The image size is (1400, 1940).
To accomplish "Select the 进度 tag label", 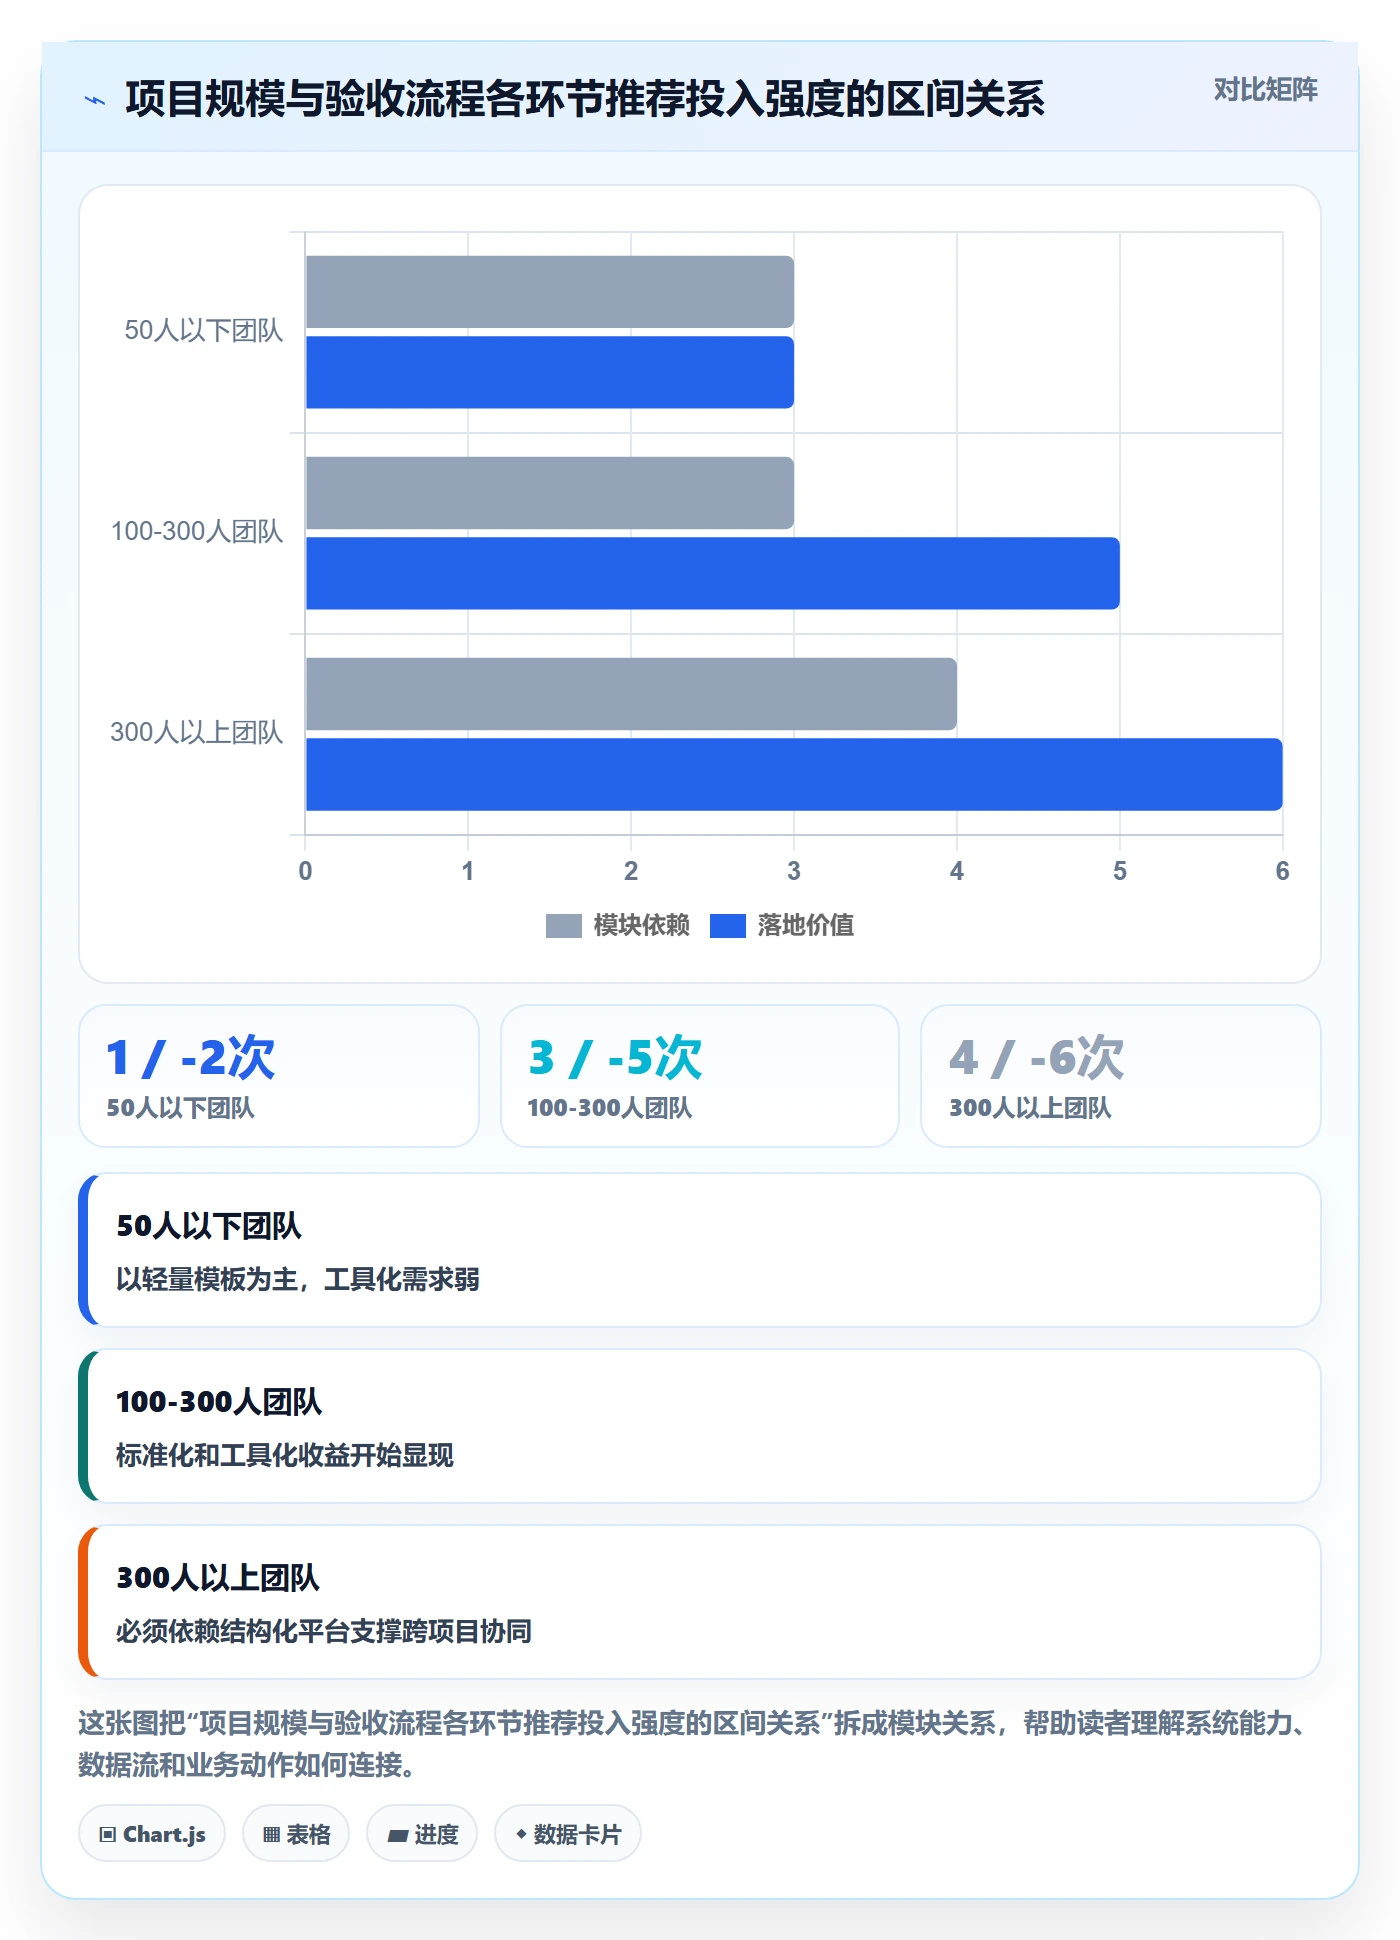I will (x=436, y=1835).
